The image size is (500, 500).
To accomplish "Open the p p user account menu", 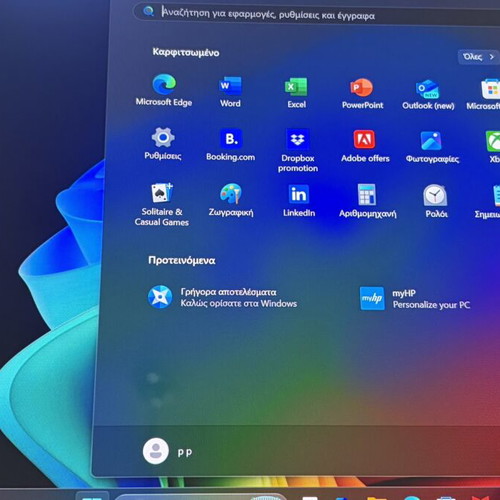I will [x=168, y=452].
